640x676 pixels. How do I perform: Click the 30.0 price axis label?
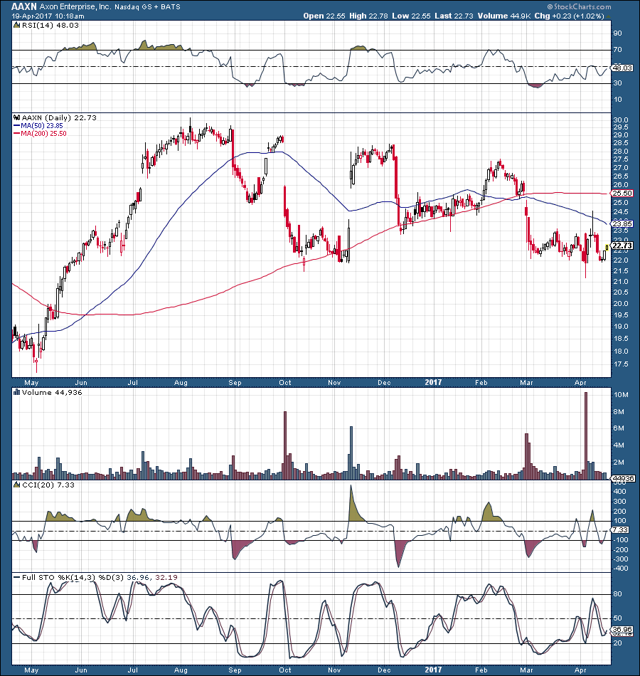(621, 120)
